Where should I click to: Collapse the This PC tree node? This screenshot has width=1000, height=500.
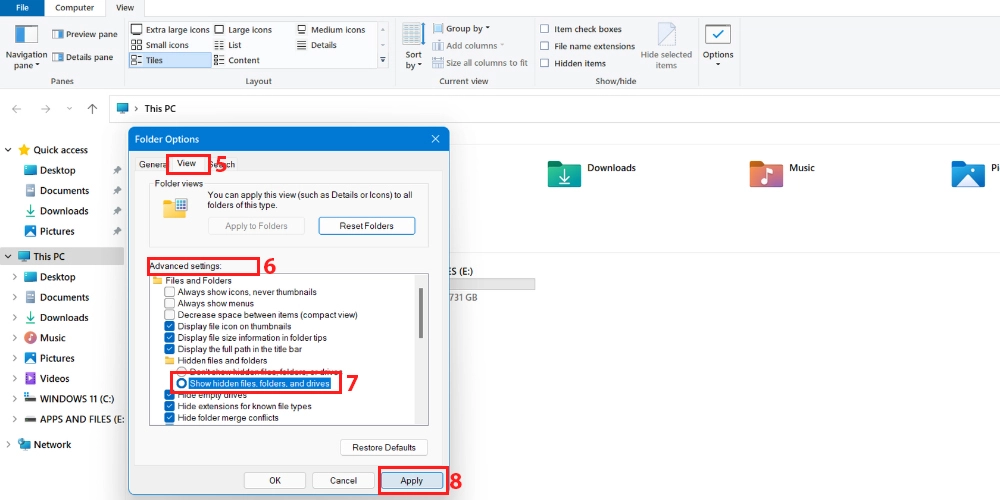8,256
